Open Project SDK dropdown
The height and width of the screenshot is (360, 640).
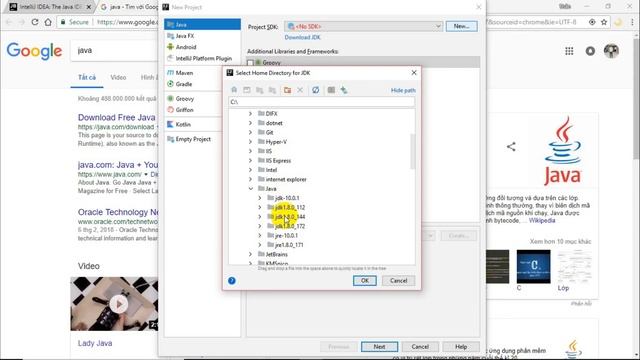click(x=363, y=27)
